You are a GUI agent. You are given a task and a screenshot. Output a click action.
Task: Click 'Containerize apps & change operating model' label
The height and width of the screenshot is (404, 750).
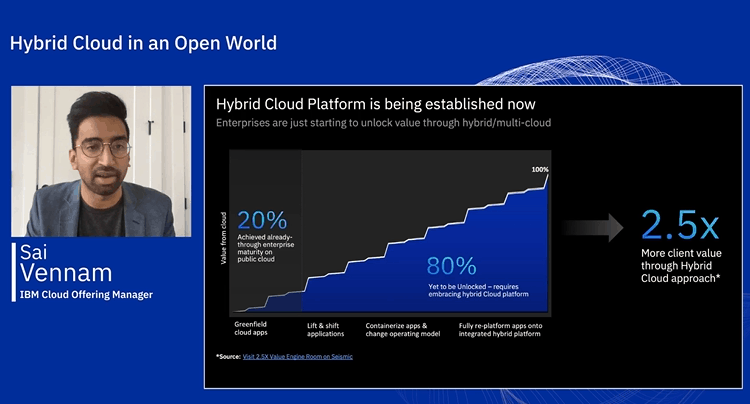[x=403, y=329]
